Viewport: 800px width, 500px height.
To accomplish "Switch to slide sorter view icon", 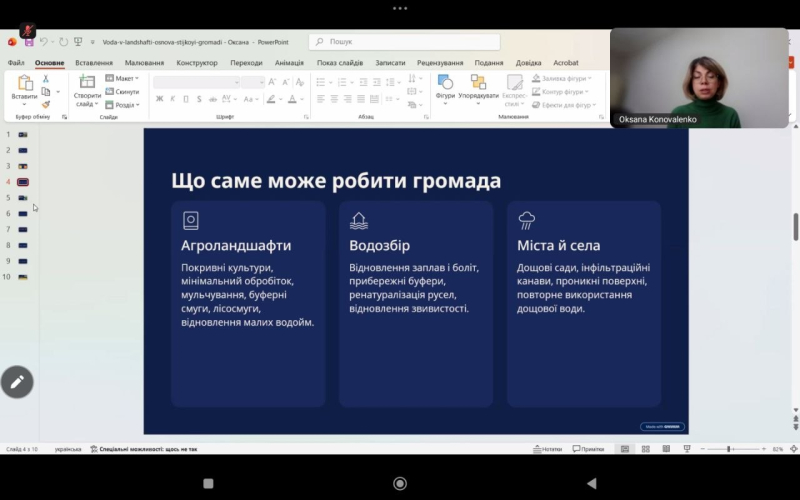I will (645, 449).
